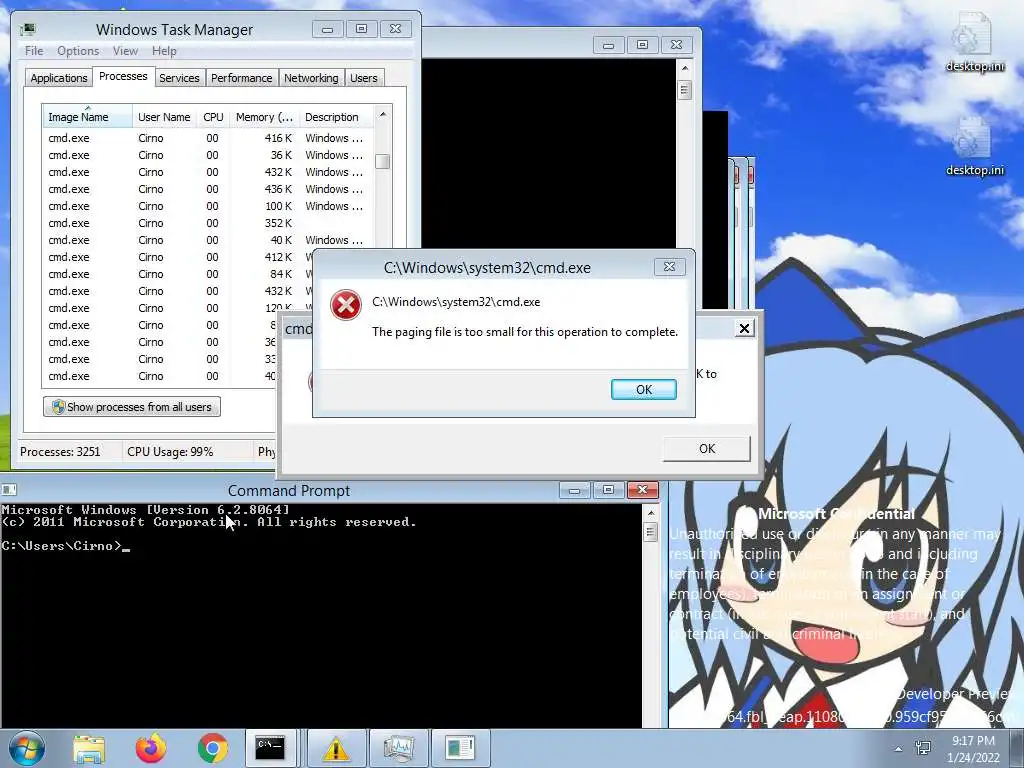Open the File menu in Task Manager
Image resolution: width=1024 pixels, height=768 pixels.
(x=33, y=51)
